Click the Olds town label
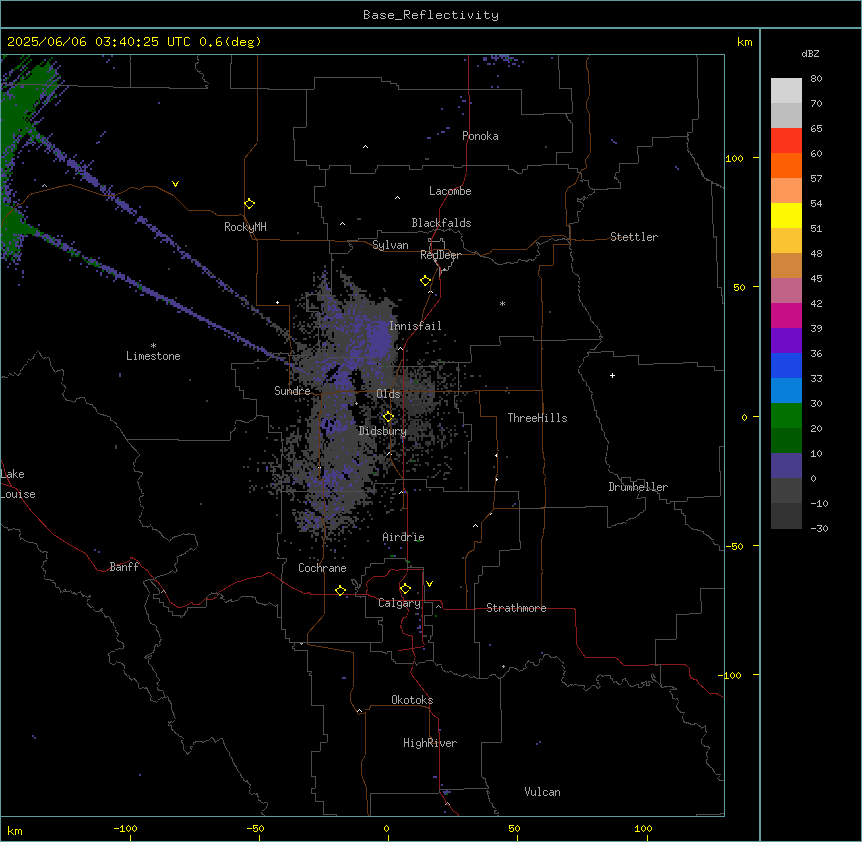This screenshot has height=842, width=862. point(388,394)
